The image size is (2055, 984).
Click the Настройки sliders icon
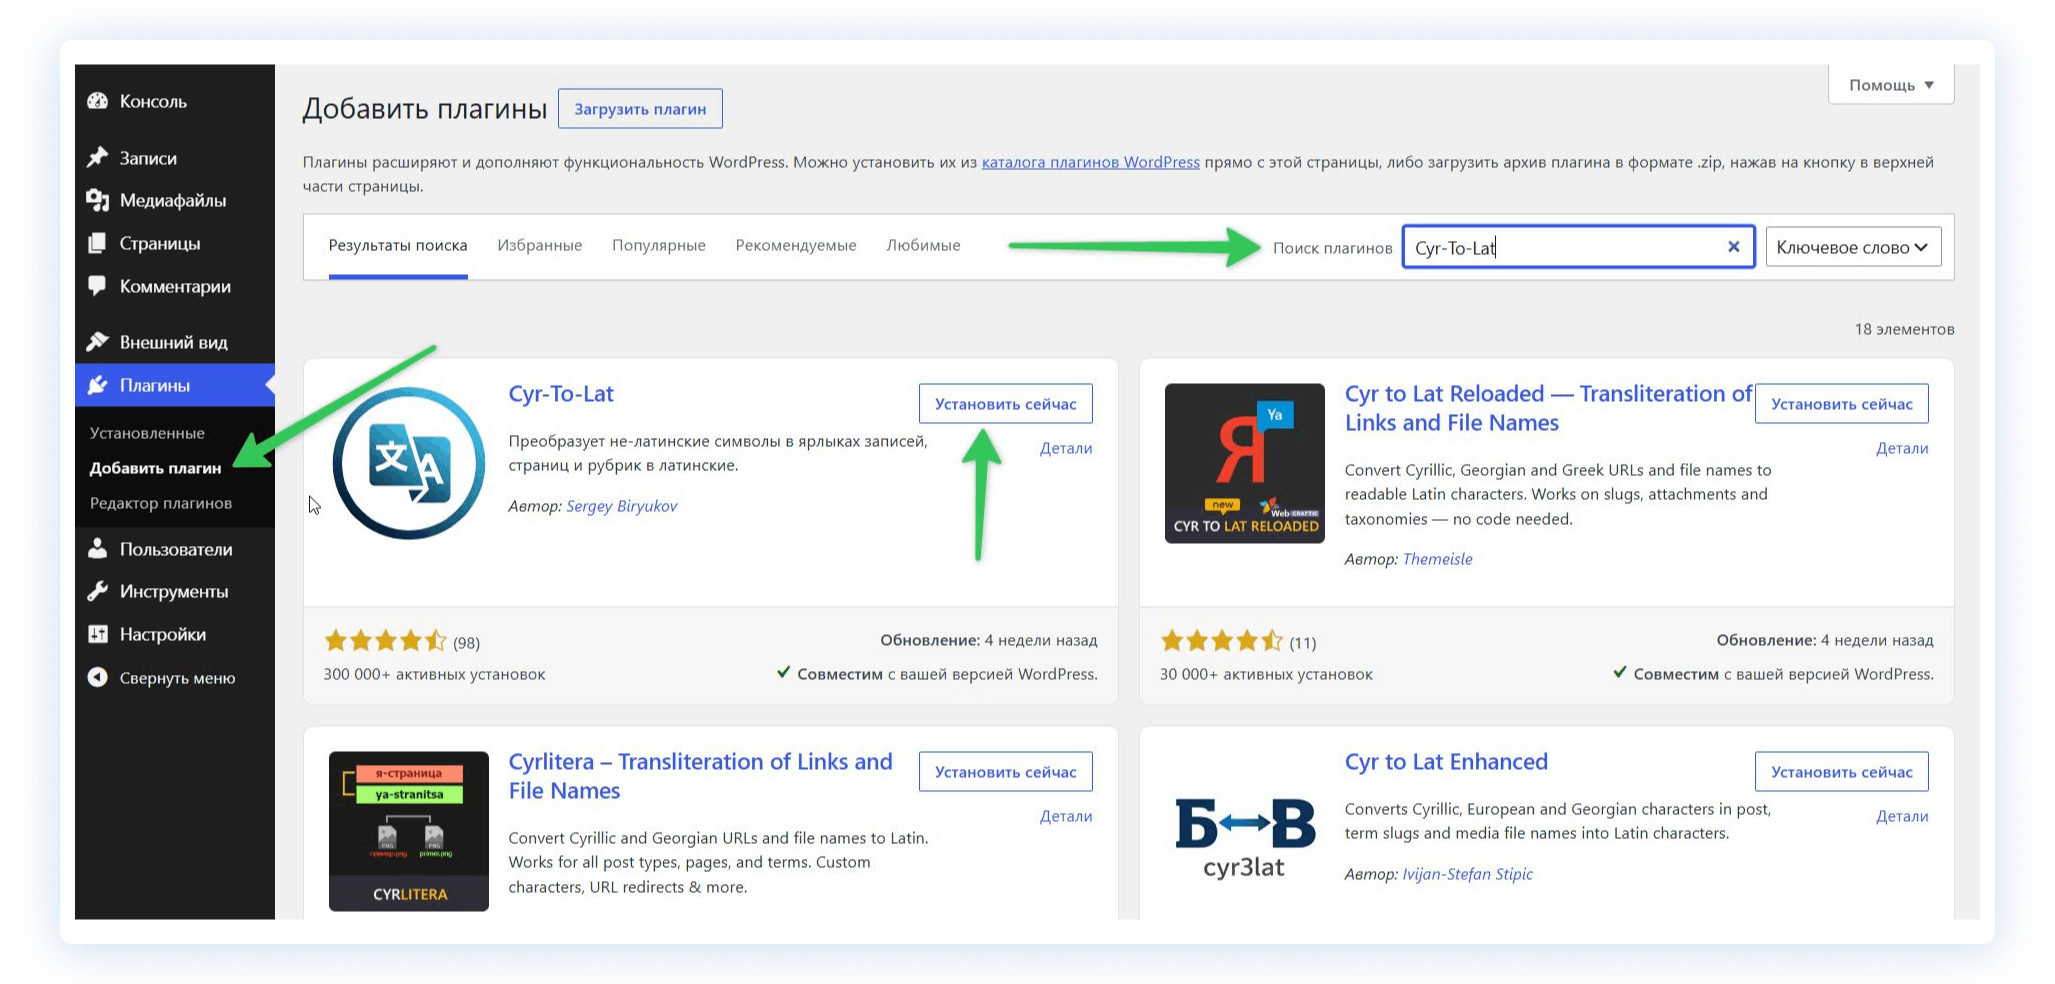coord(97,634)
